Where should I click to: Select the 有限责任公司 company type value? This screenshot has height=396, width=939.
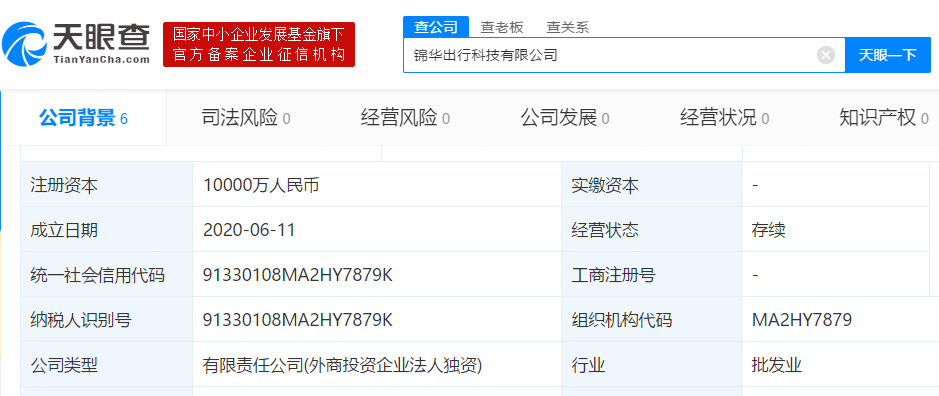(343, 365)
